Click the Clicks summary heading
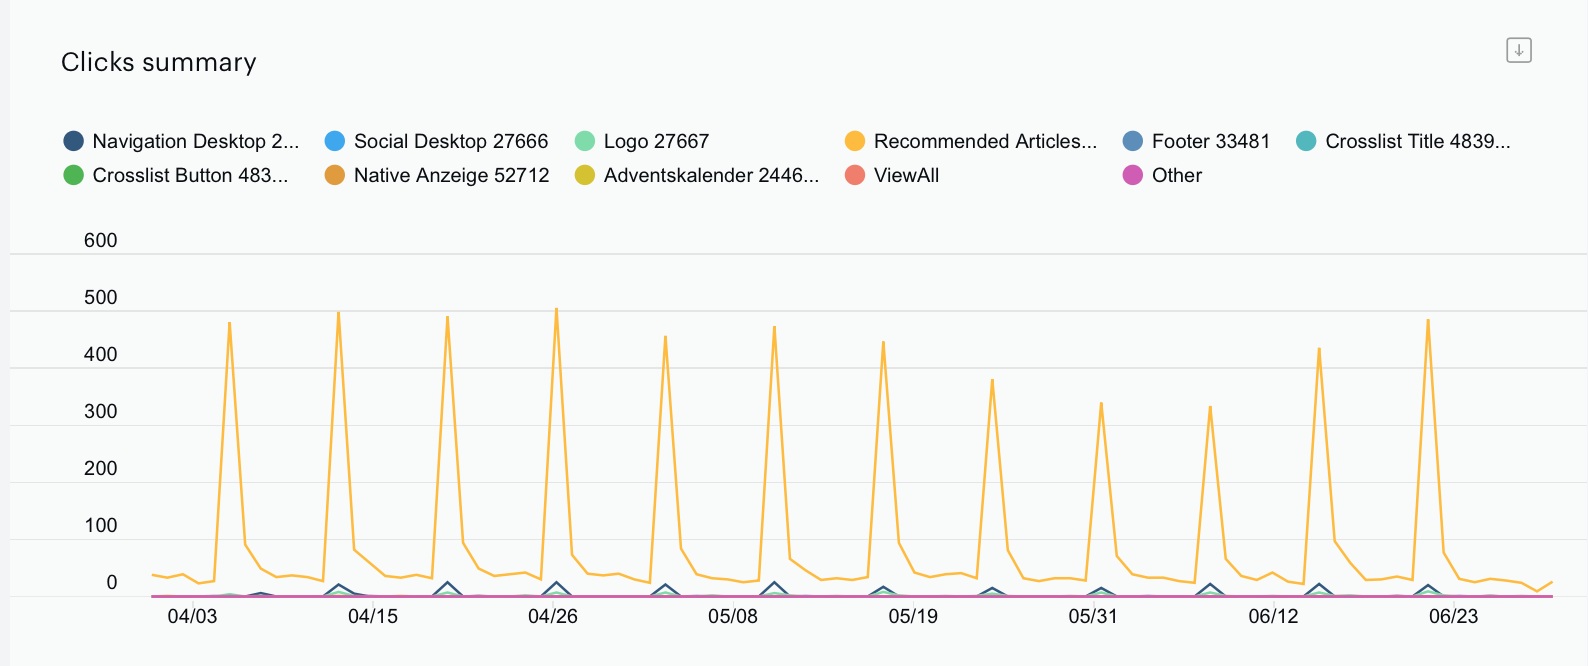Image resolution: width=1588 pixels, height=666 pixels. 159,62
